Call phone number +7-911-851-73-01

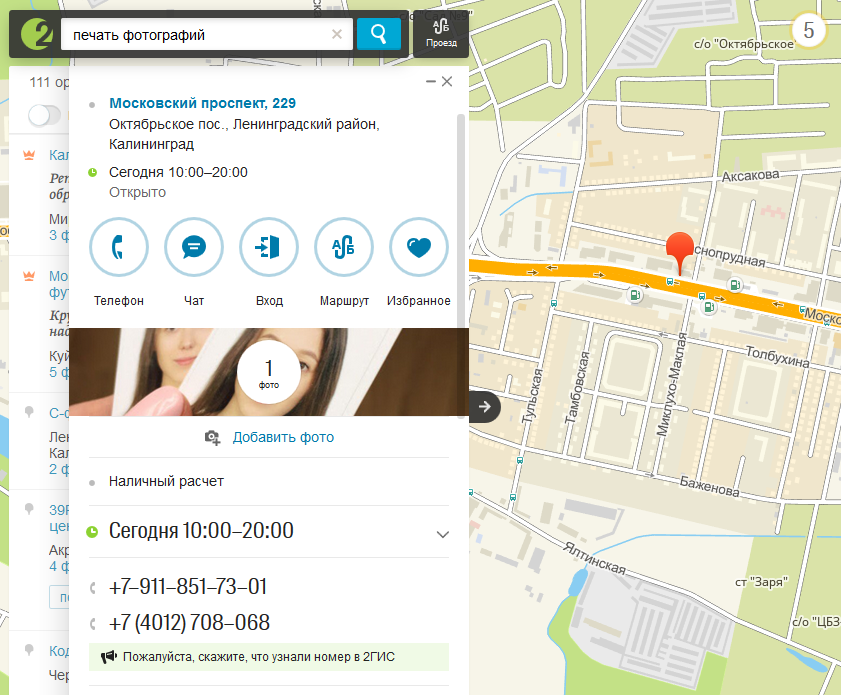(187, 587)
